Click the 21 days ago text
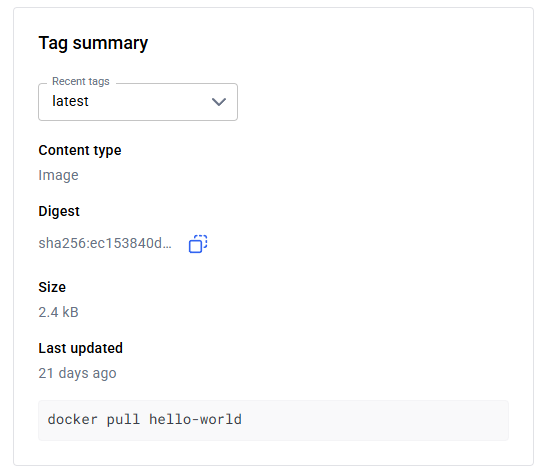The image size is (549, 472). coord(77,373)
